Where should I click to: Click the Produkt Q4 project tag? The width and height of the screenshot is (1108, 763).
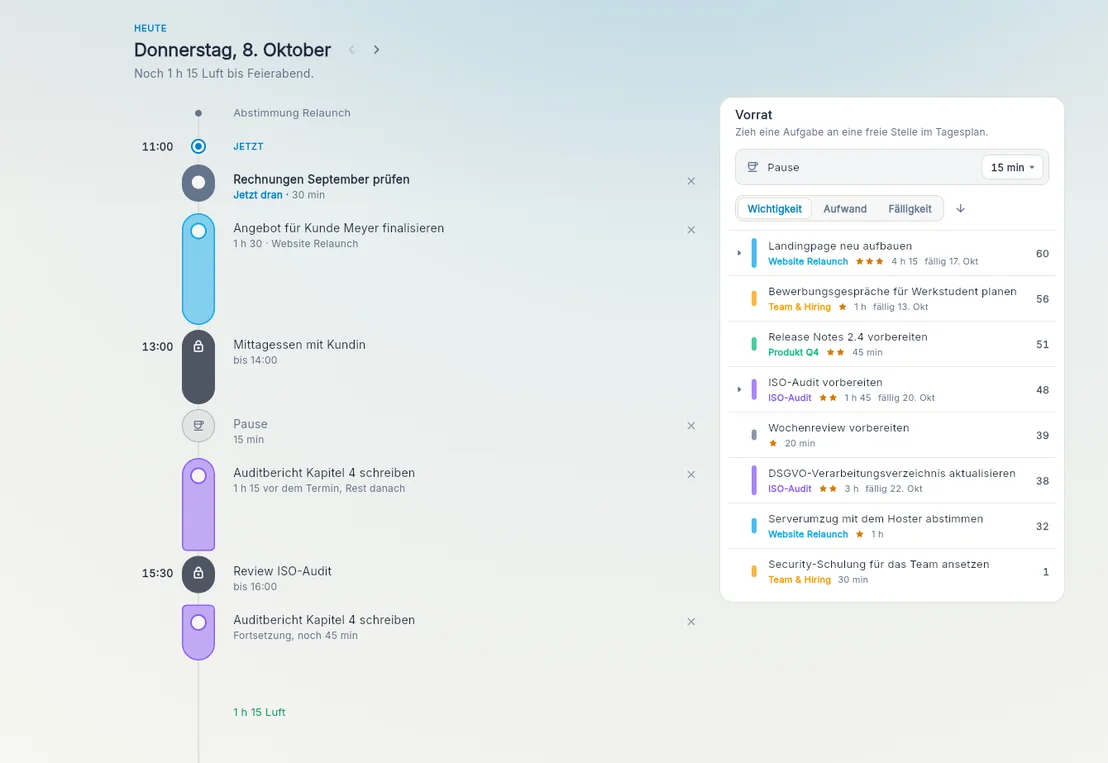pyautogui.click(x=793, y=352)
